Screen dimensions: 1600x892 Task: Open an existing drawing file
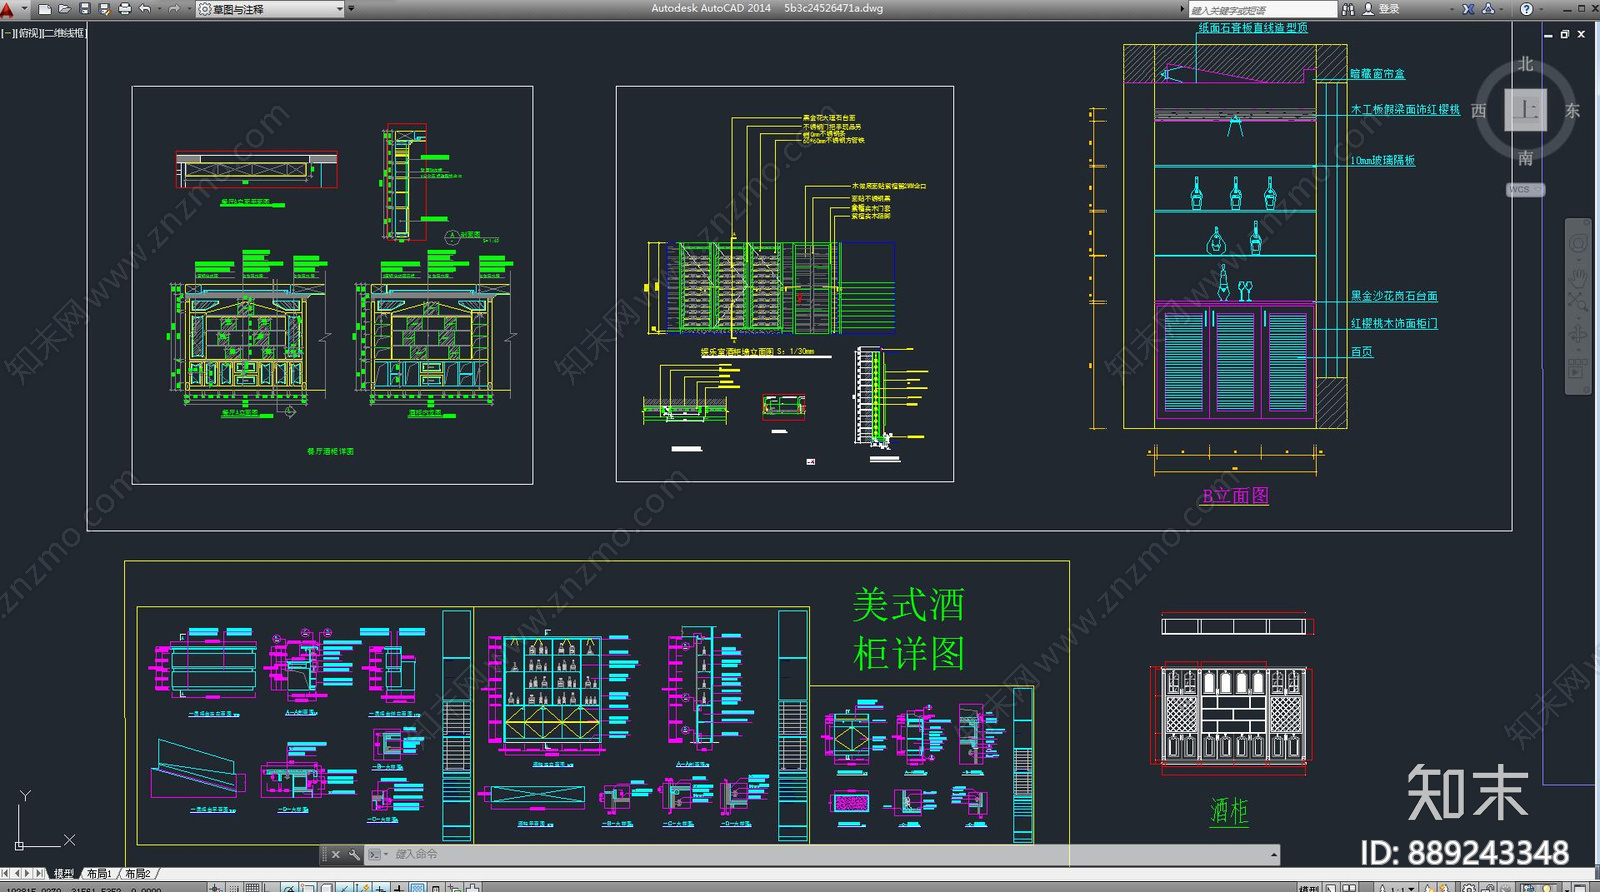pos(65,9)
